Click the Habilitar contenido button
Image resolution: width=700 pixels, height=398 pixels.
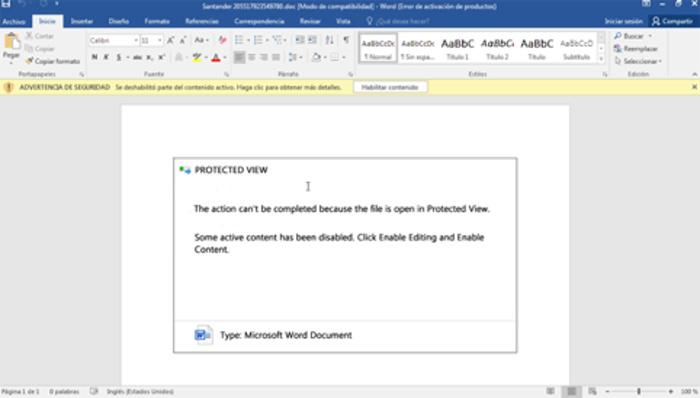click(x=390, y=87)
